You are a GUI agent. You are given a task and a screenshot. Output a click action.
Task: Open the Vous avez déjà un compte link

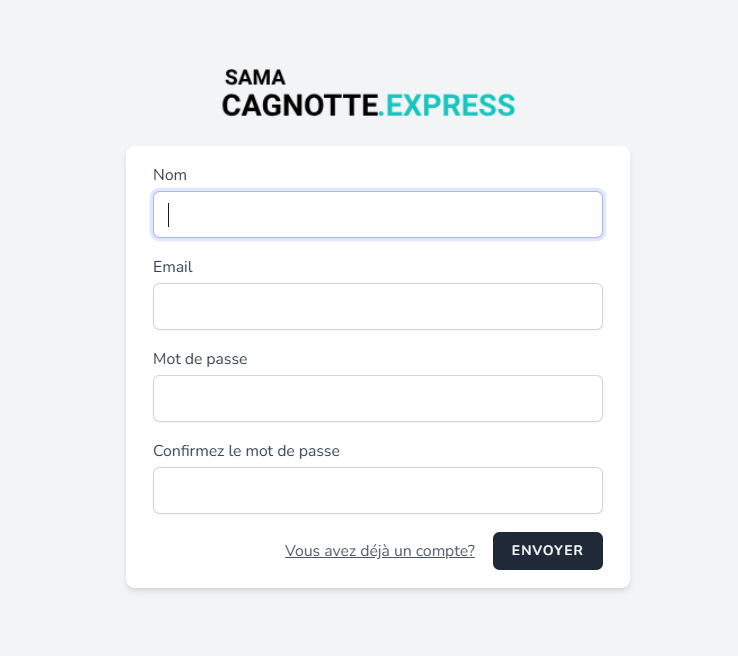click(x=380, y=551)
